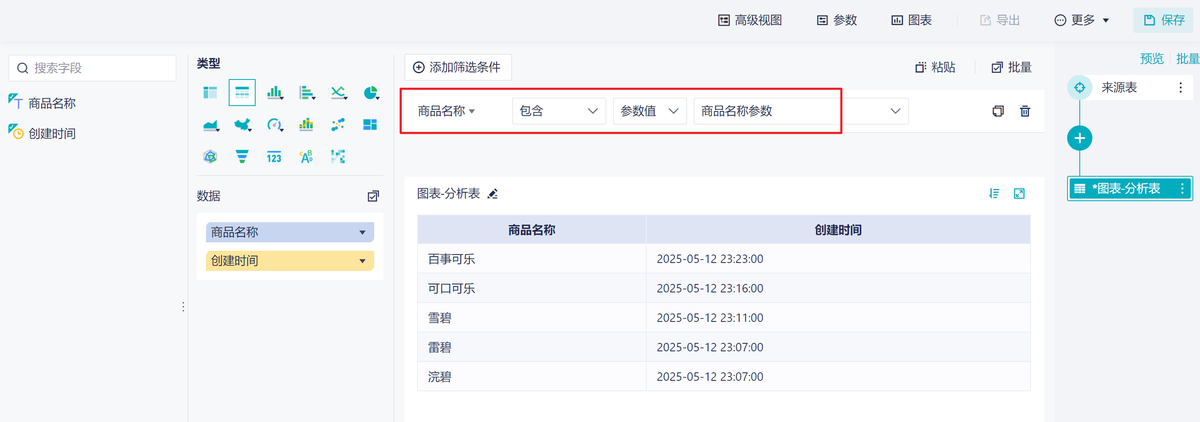1200x422 pixels.
Task: Expand the 商品名称 data pill dropdown
Action: tap(362, 232)
